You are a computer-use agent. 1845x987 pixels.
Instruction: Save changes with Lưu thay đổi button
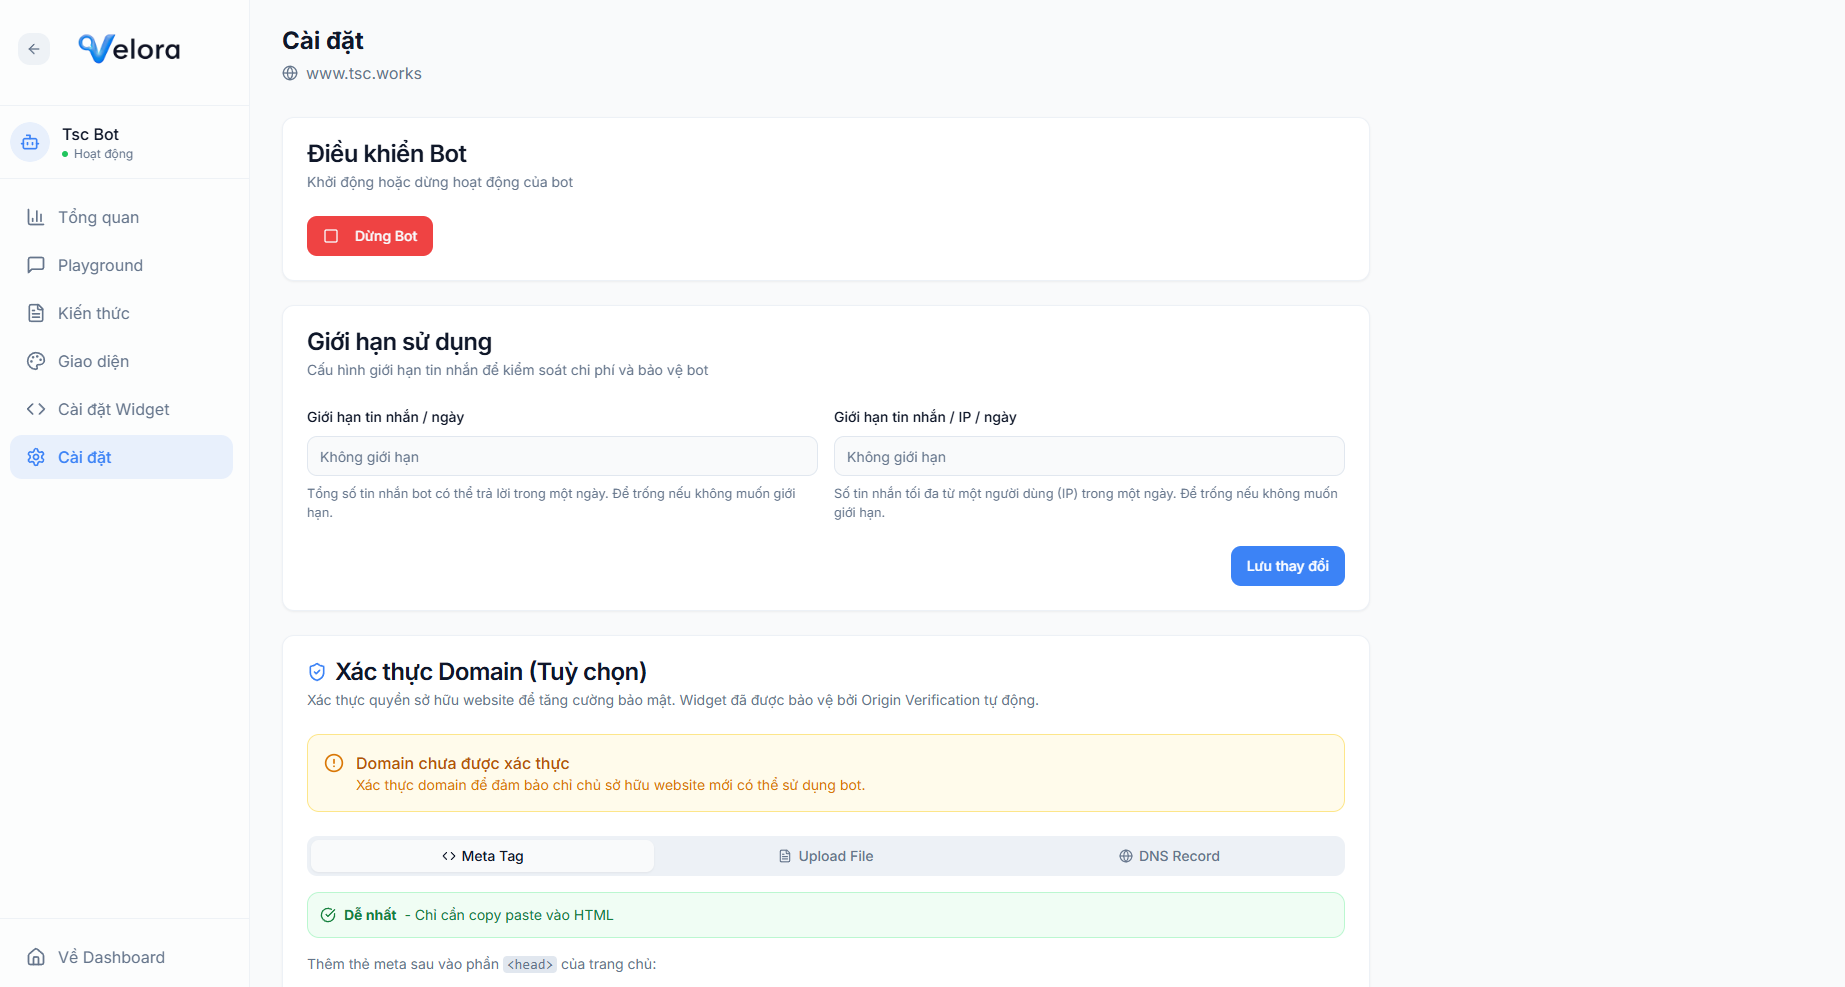click(1287, 566)
